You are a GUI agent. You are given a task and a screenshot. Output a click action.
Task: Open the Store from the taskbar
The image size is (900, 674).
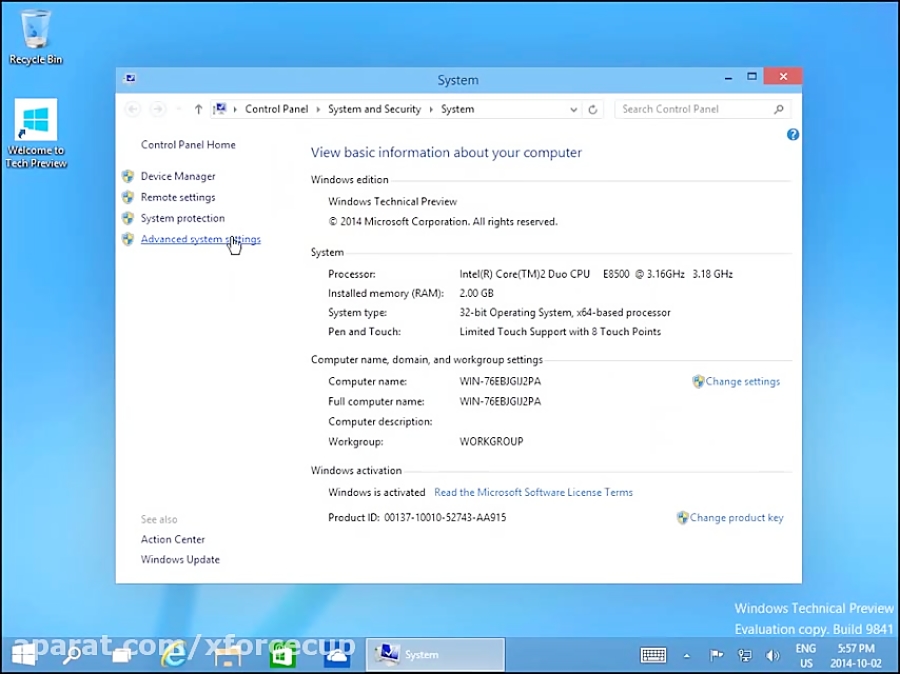(282, 655)
